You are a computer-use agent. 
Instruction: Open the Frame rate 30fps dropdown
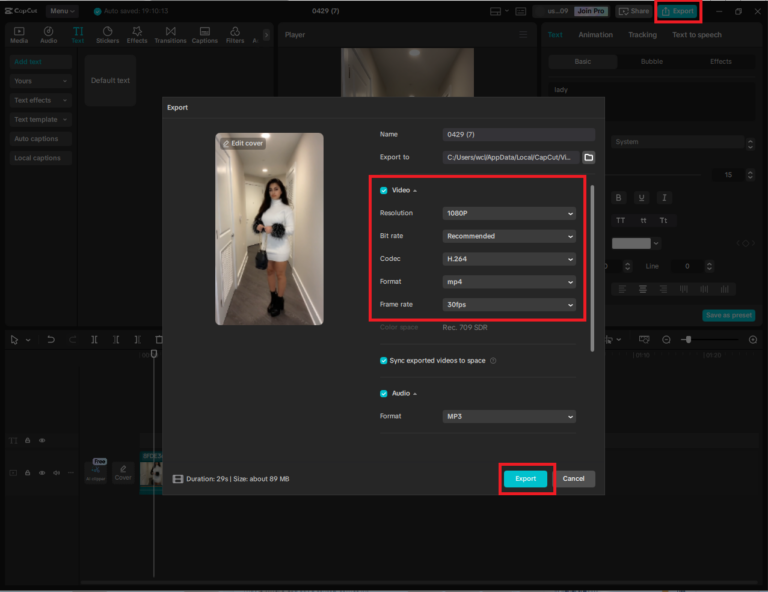click(509, 305)
